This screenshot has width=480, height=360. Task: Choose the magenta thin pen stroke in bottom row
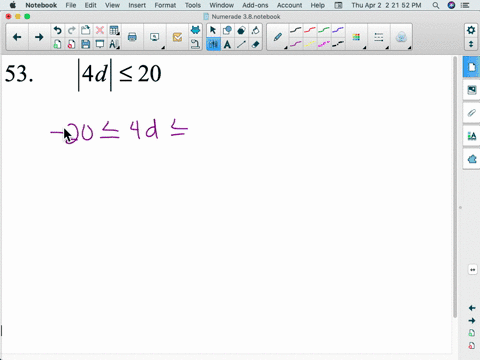coord(296,44)
